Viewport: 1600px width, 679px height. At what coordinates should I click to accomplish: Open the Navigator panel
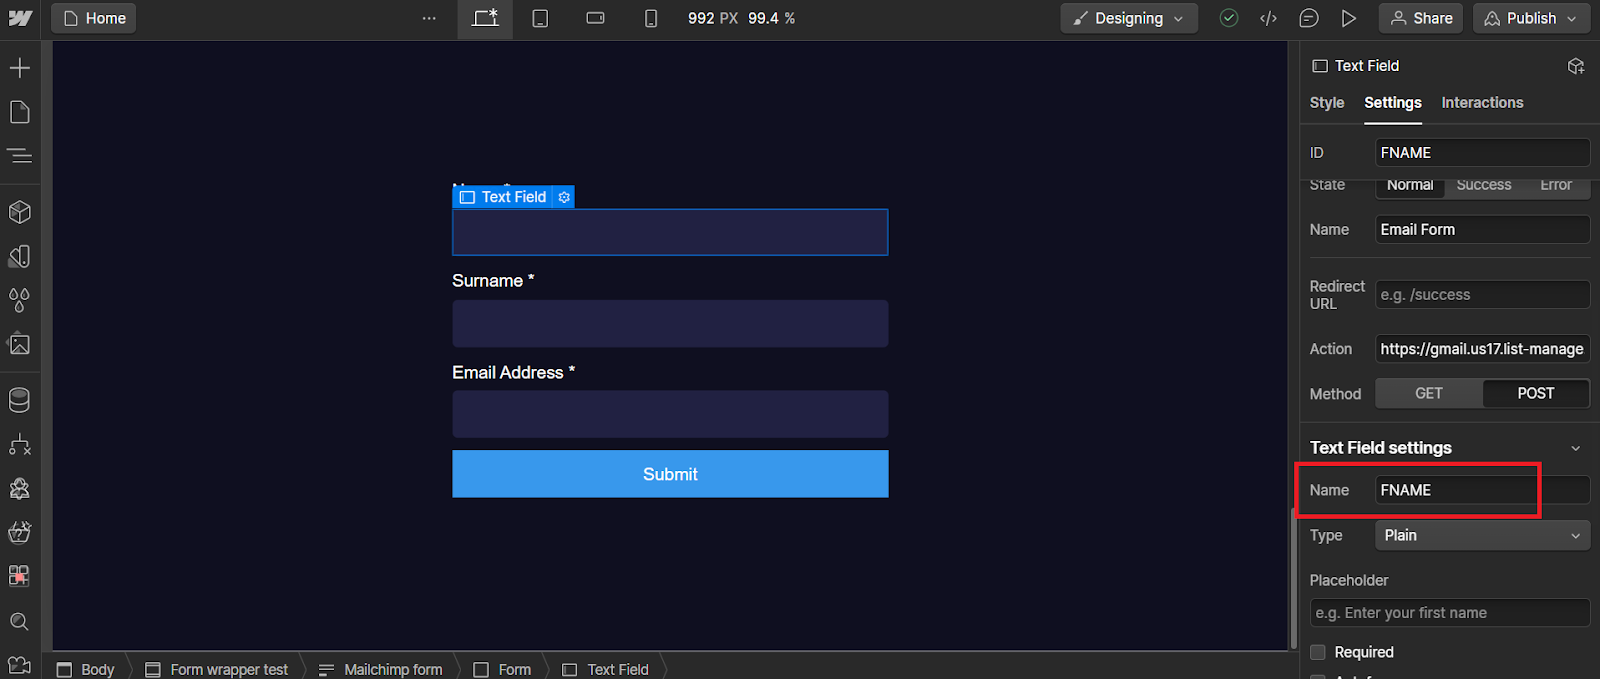tap(20, 156)
